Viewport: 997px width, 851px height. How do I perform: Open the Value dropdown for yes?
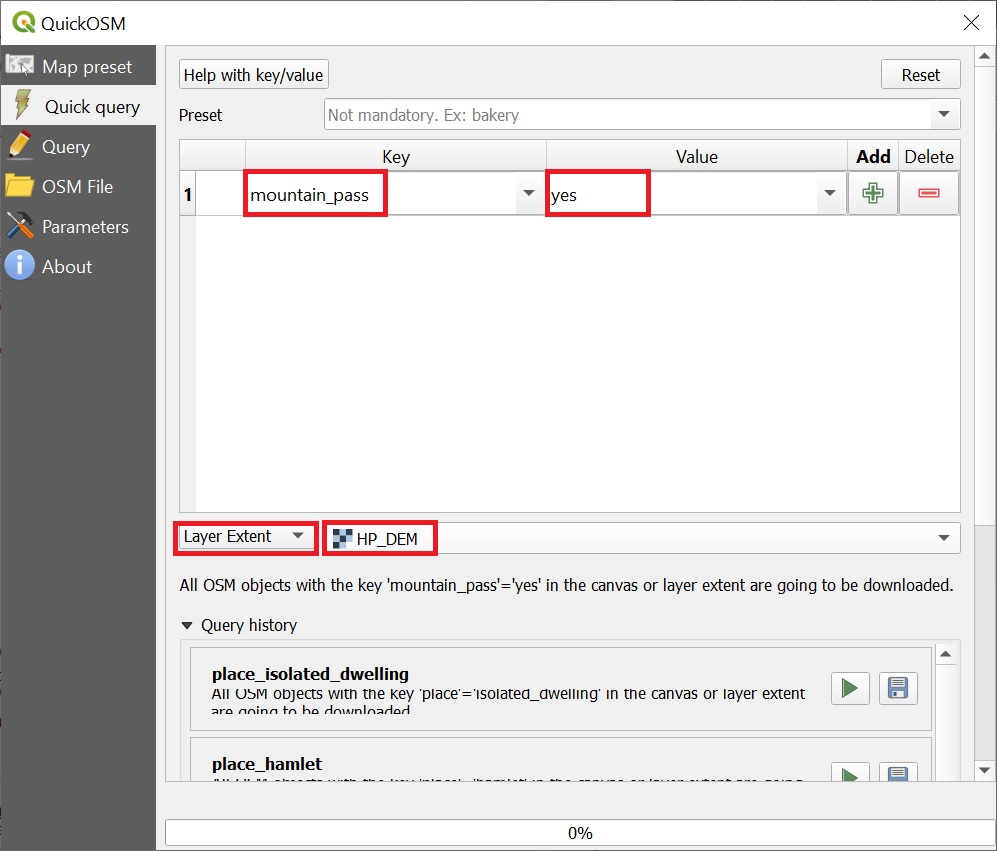pyautogui.click(x=829, y=193)
